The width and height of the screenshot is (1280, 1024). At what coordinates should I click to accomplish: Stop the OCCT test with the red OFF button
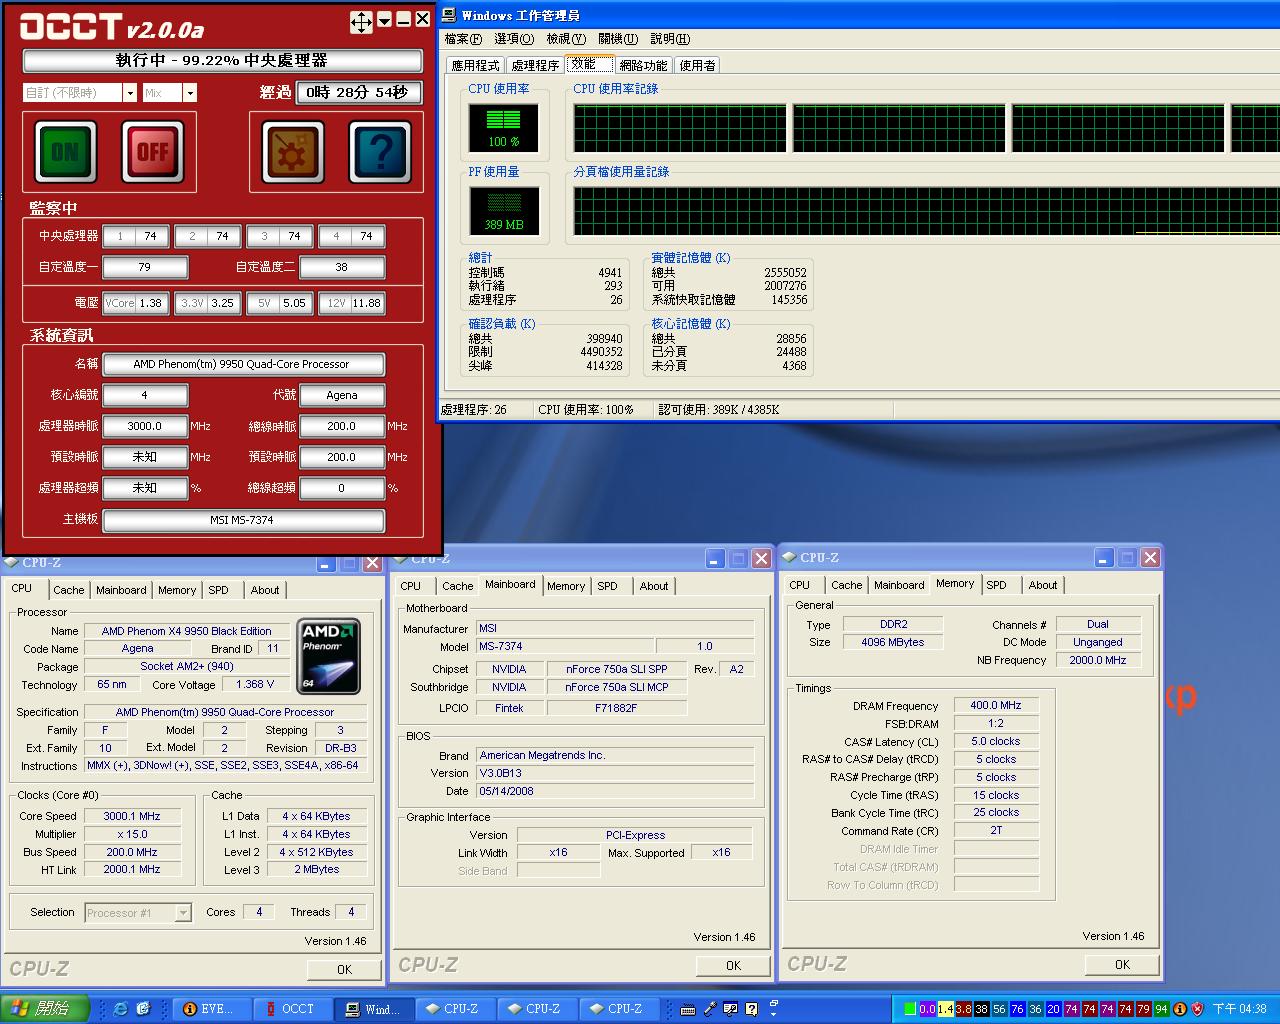tap(152, 152)
